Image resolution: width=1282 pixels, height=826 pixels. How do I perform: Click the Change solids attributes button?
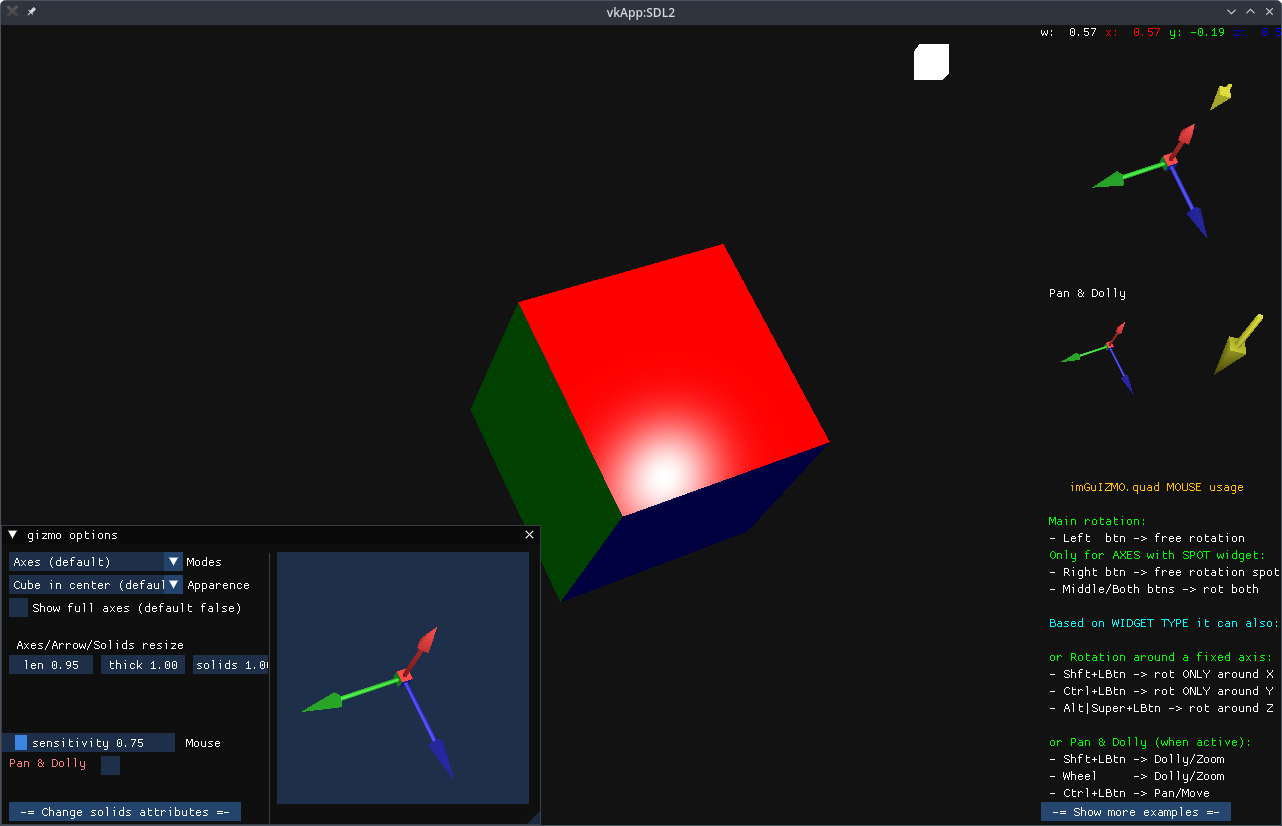click(x=125, y=812)
